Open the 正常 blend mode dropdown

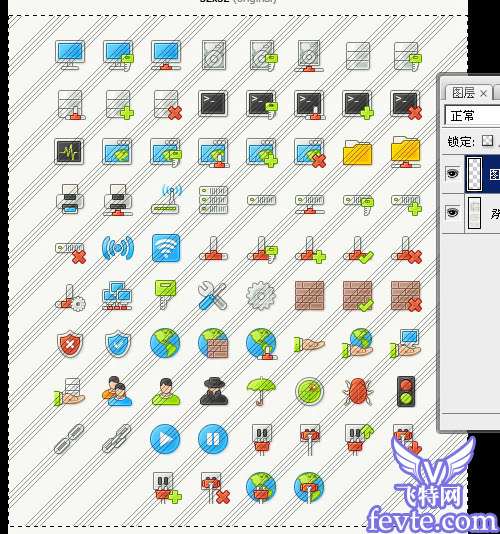point(472,116)
